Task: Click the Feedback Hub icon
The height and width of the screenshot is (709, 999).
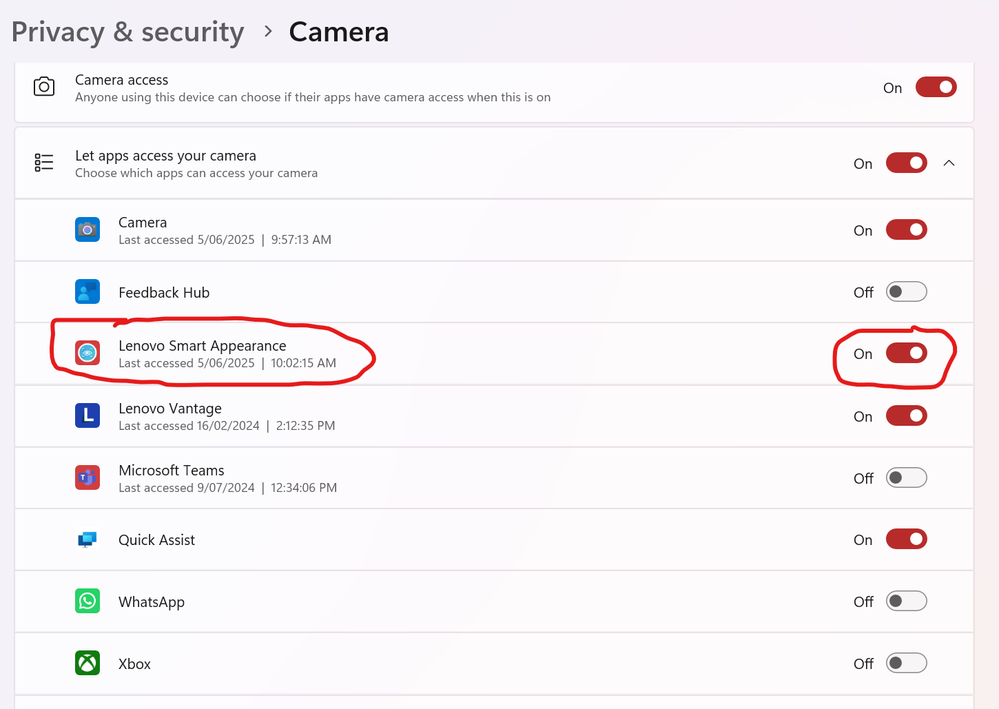Action: click(87, 292)
